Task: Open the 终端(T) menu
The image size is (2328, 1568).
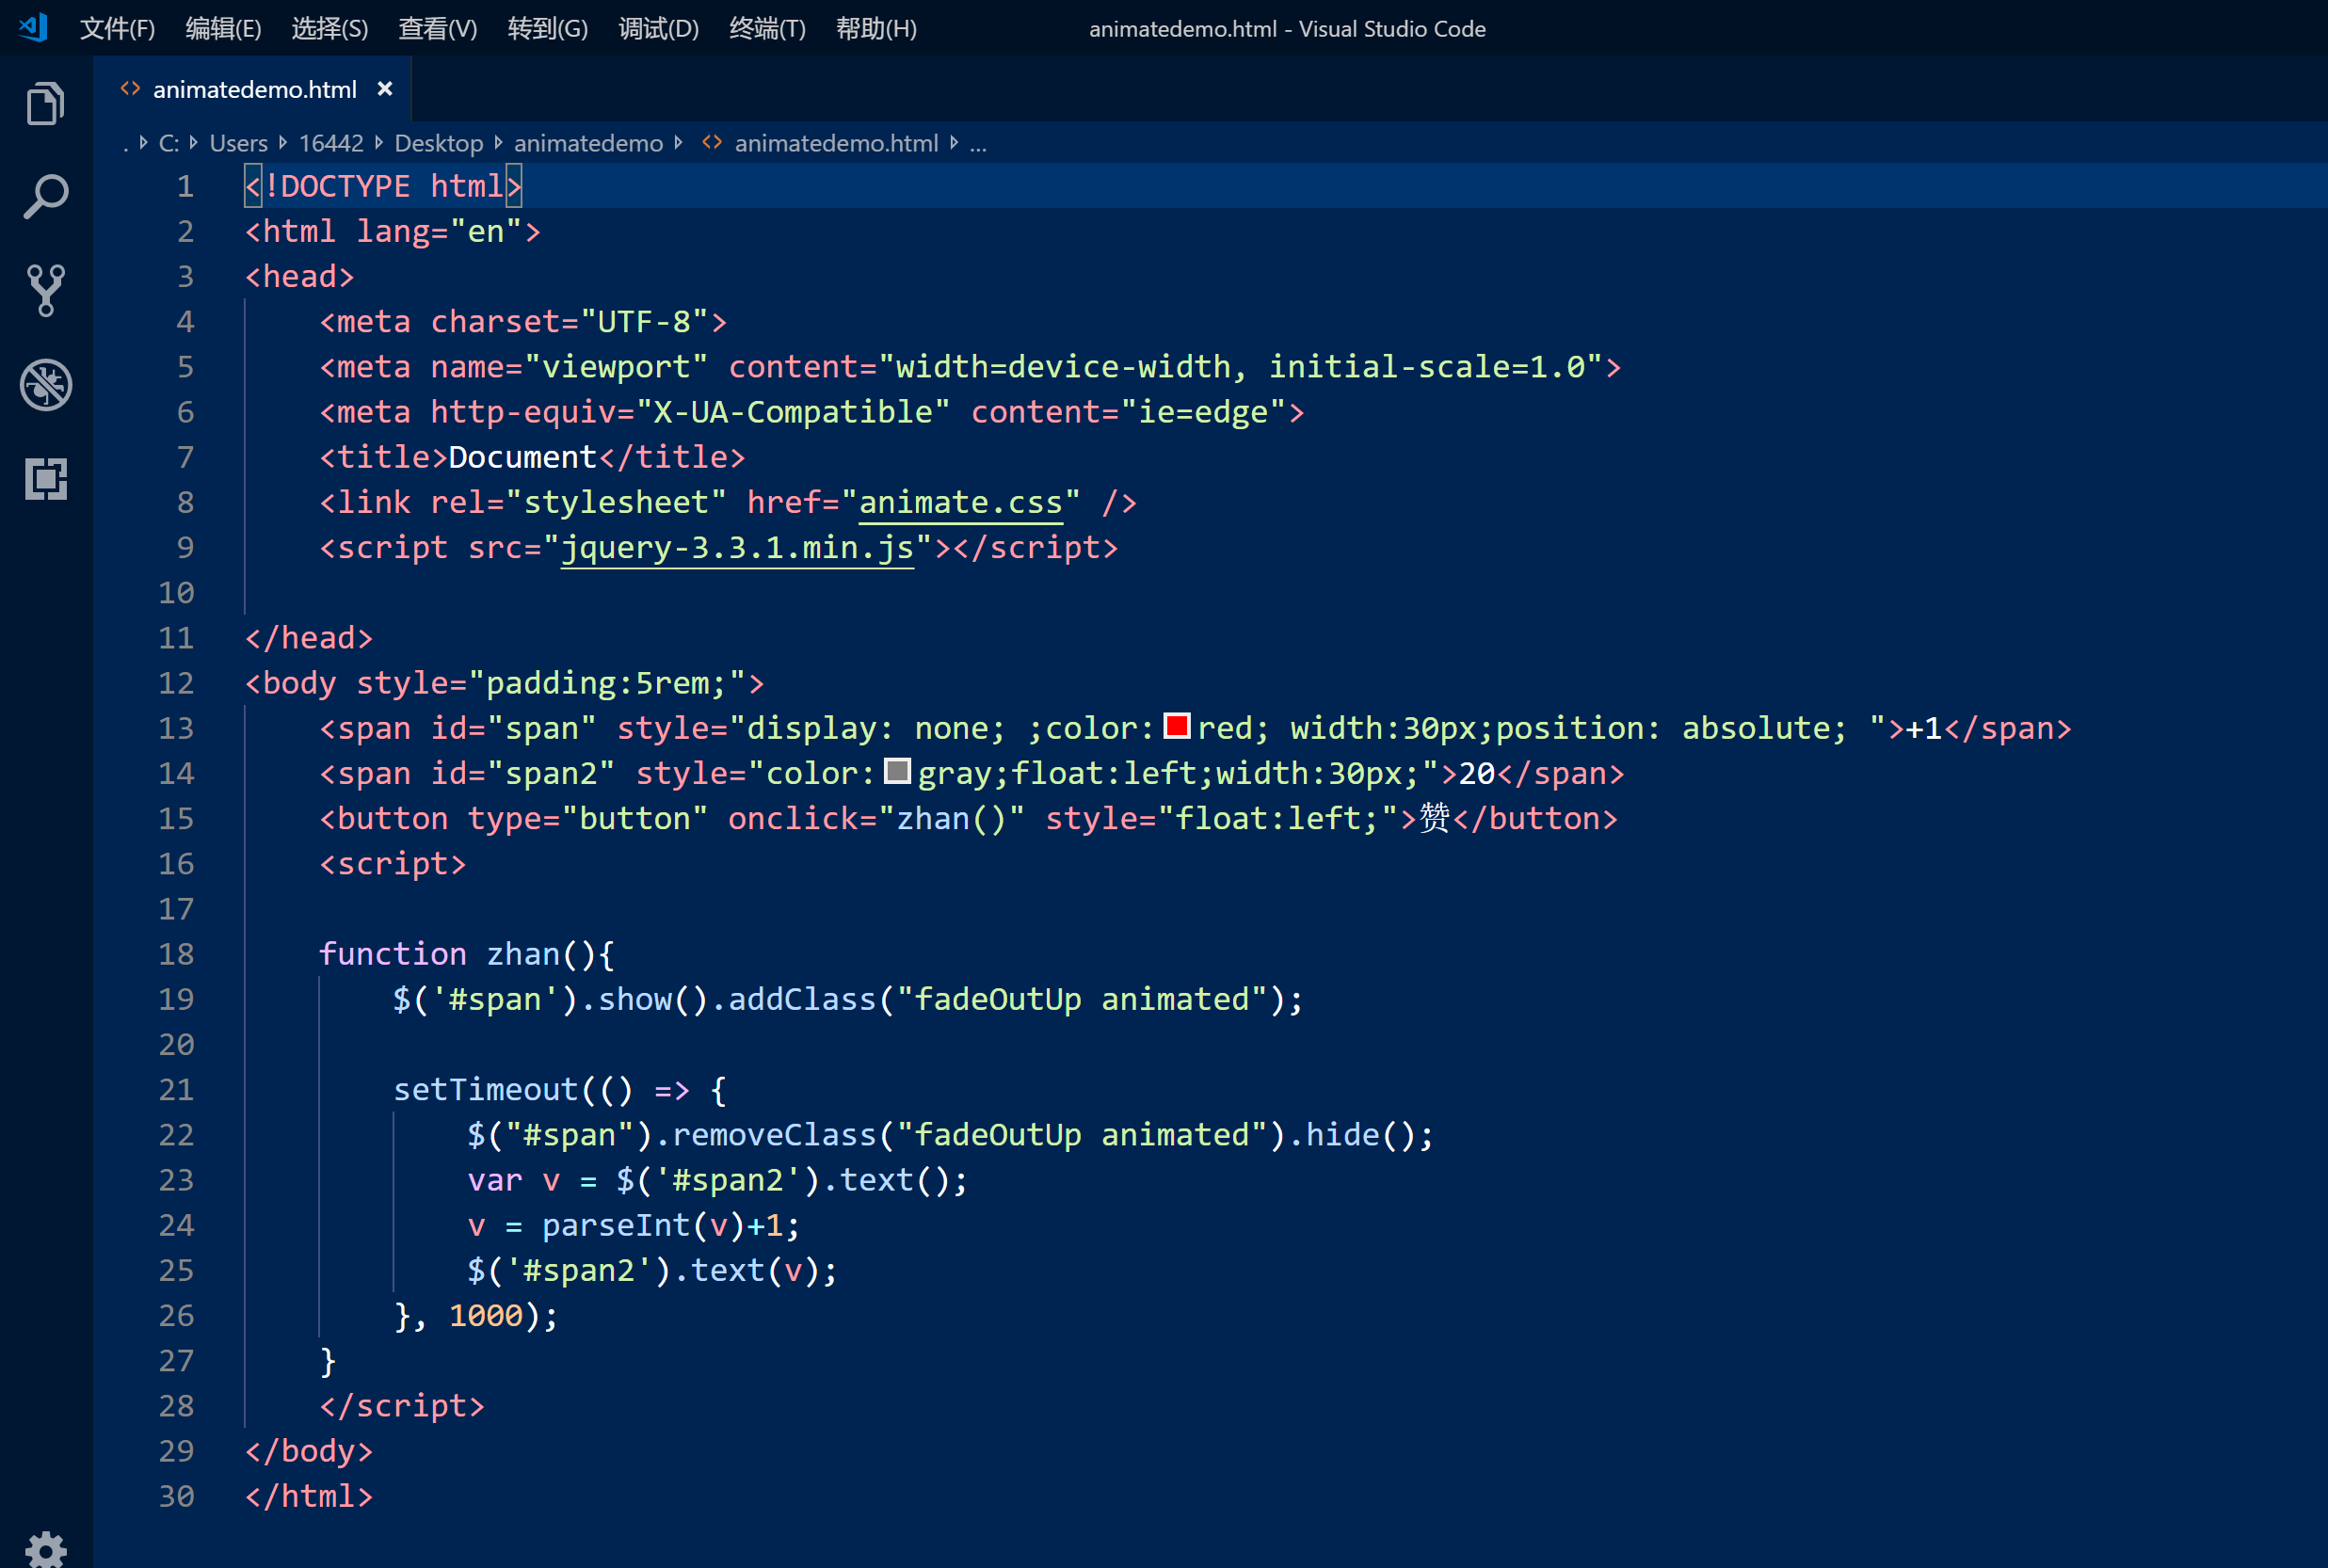Action: point(767,28)
